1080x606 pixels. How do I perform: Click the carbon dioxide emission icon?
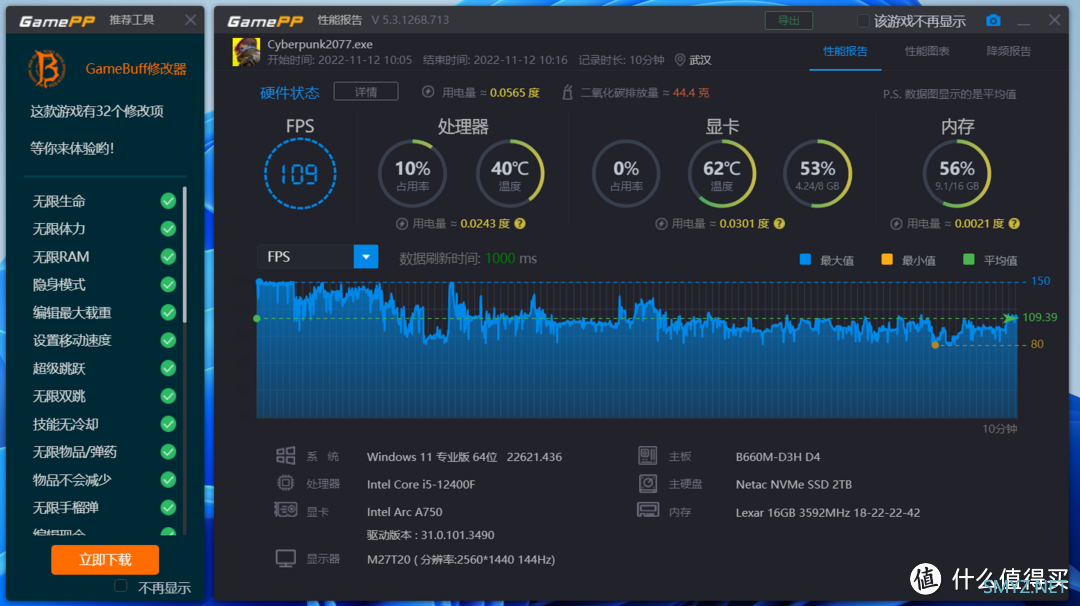567,92
